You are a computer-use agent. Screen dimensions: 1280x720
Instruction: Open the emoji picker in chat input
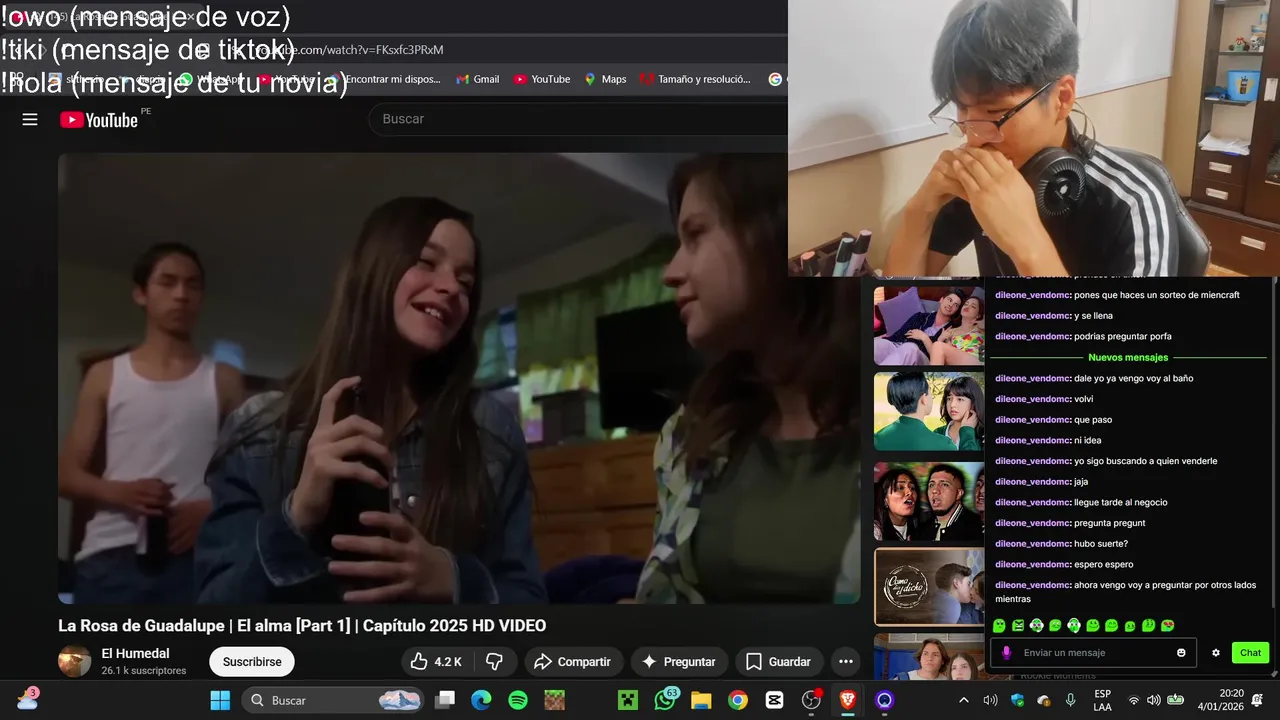1181,653
